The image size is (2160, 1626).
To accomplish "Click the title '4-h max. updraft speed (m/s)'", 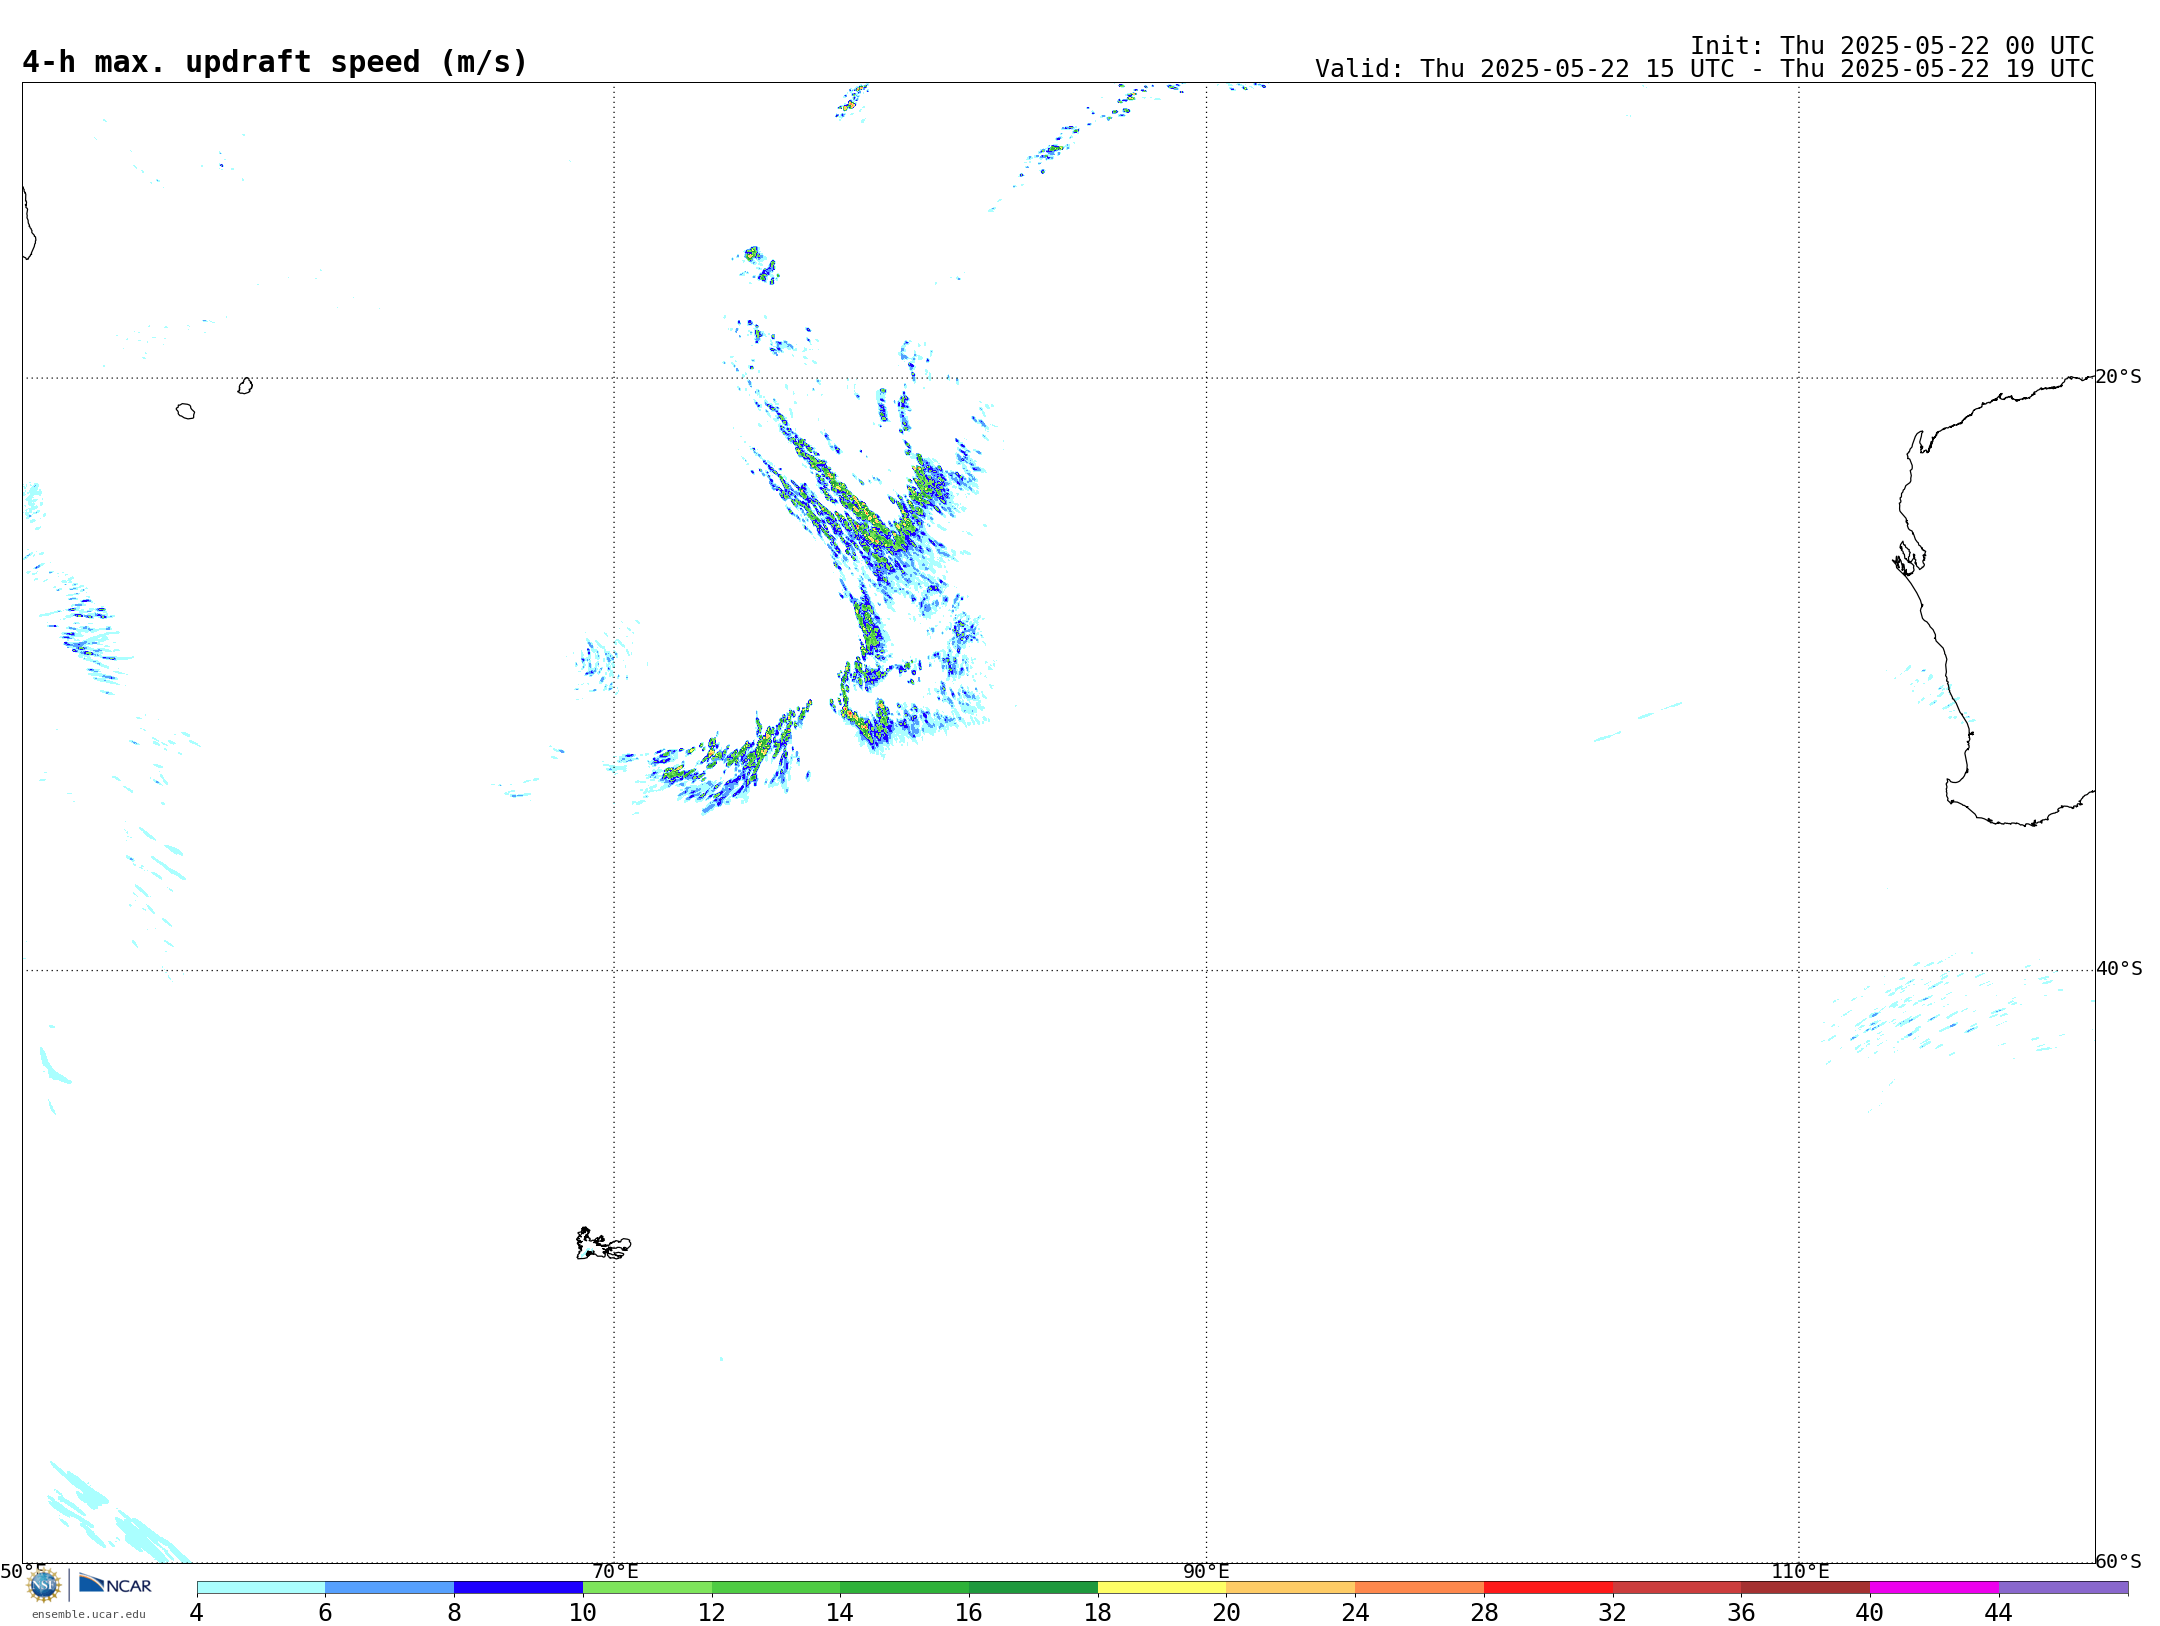I will tap(275, 62).
